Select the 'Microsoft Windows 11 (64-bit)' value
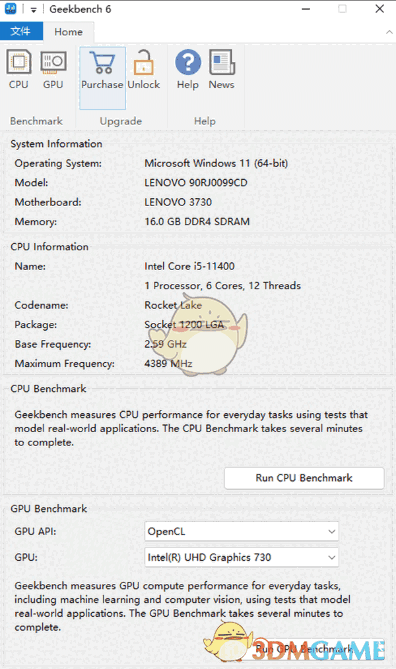The height and width of the screenshot is (669, 396). click(216, 163)
